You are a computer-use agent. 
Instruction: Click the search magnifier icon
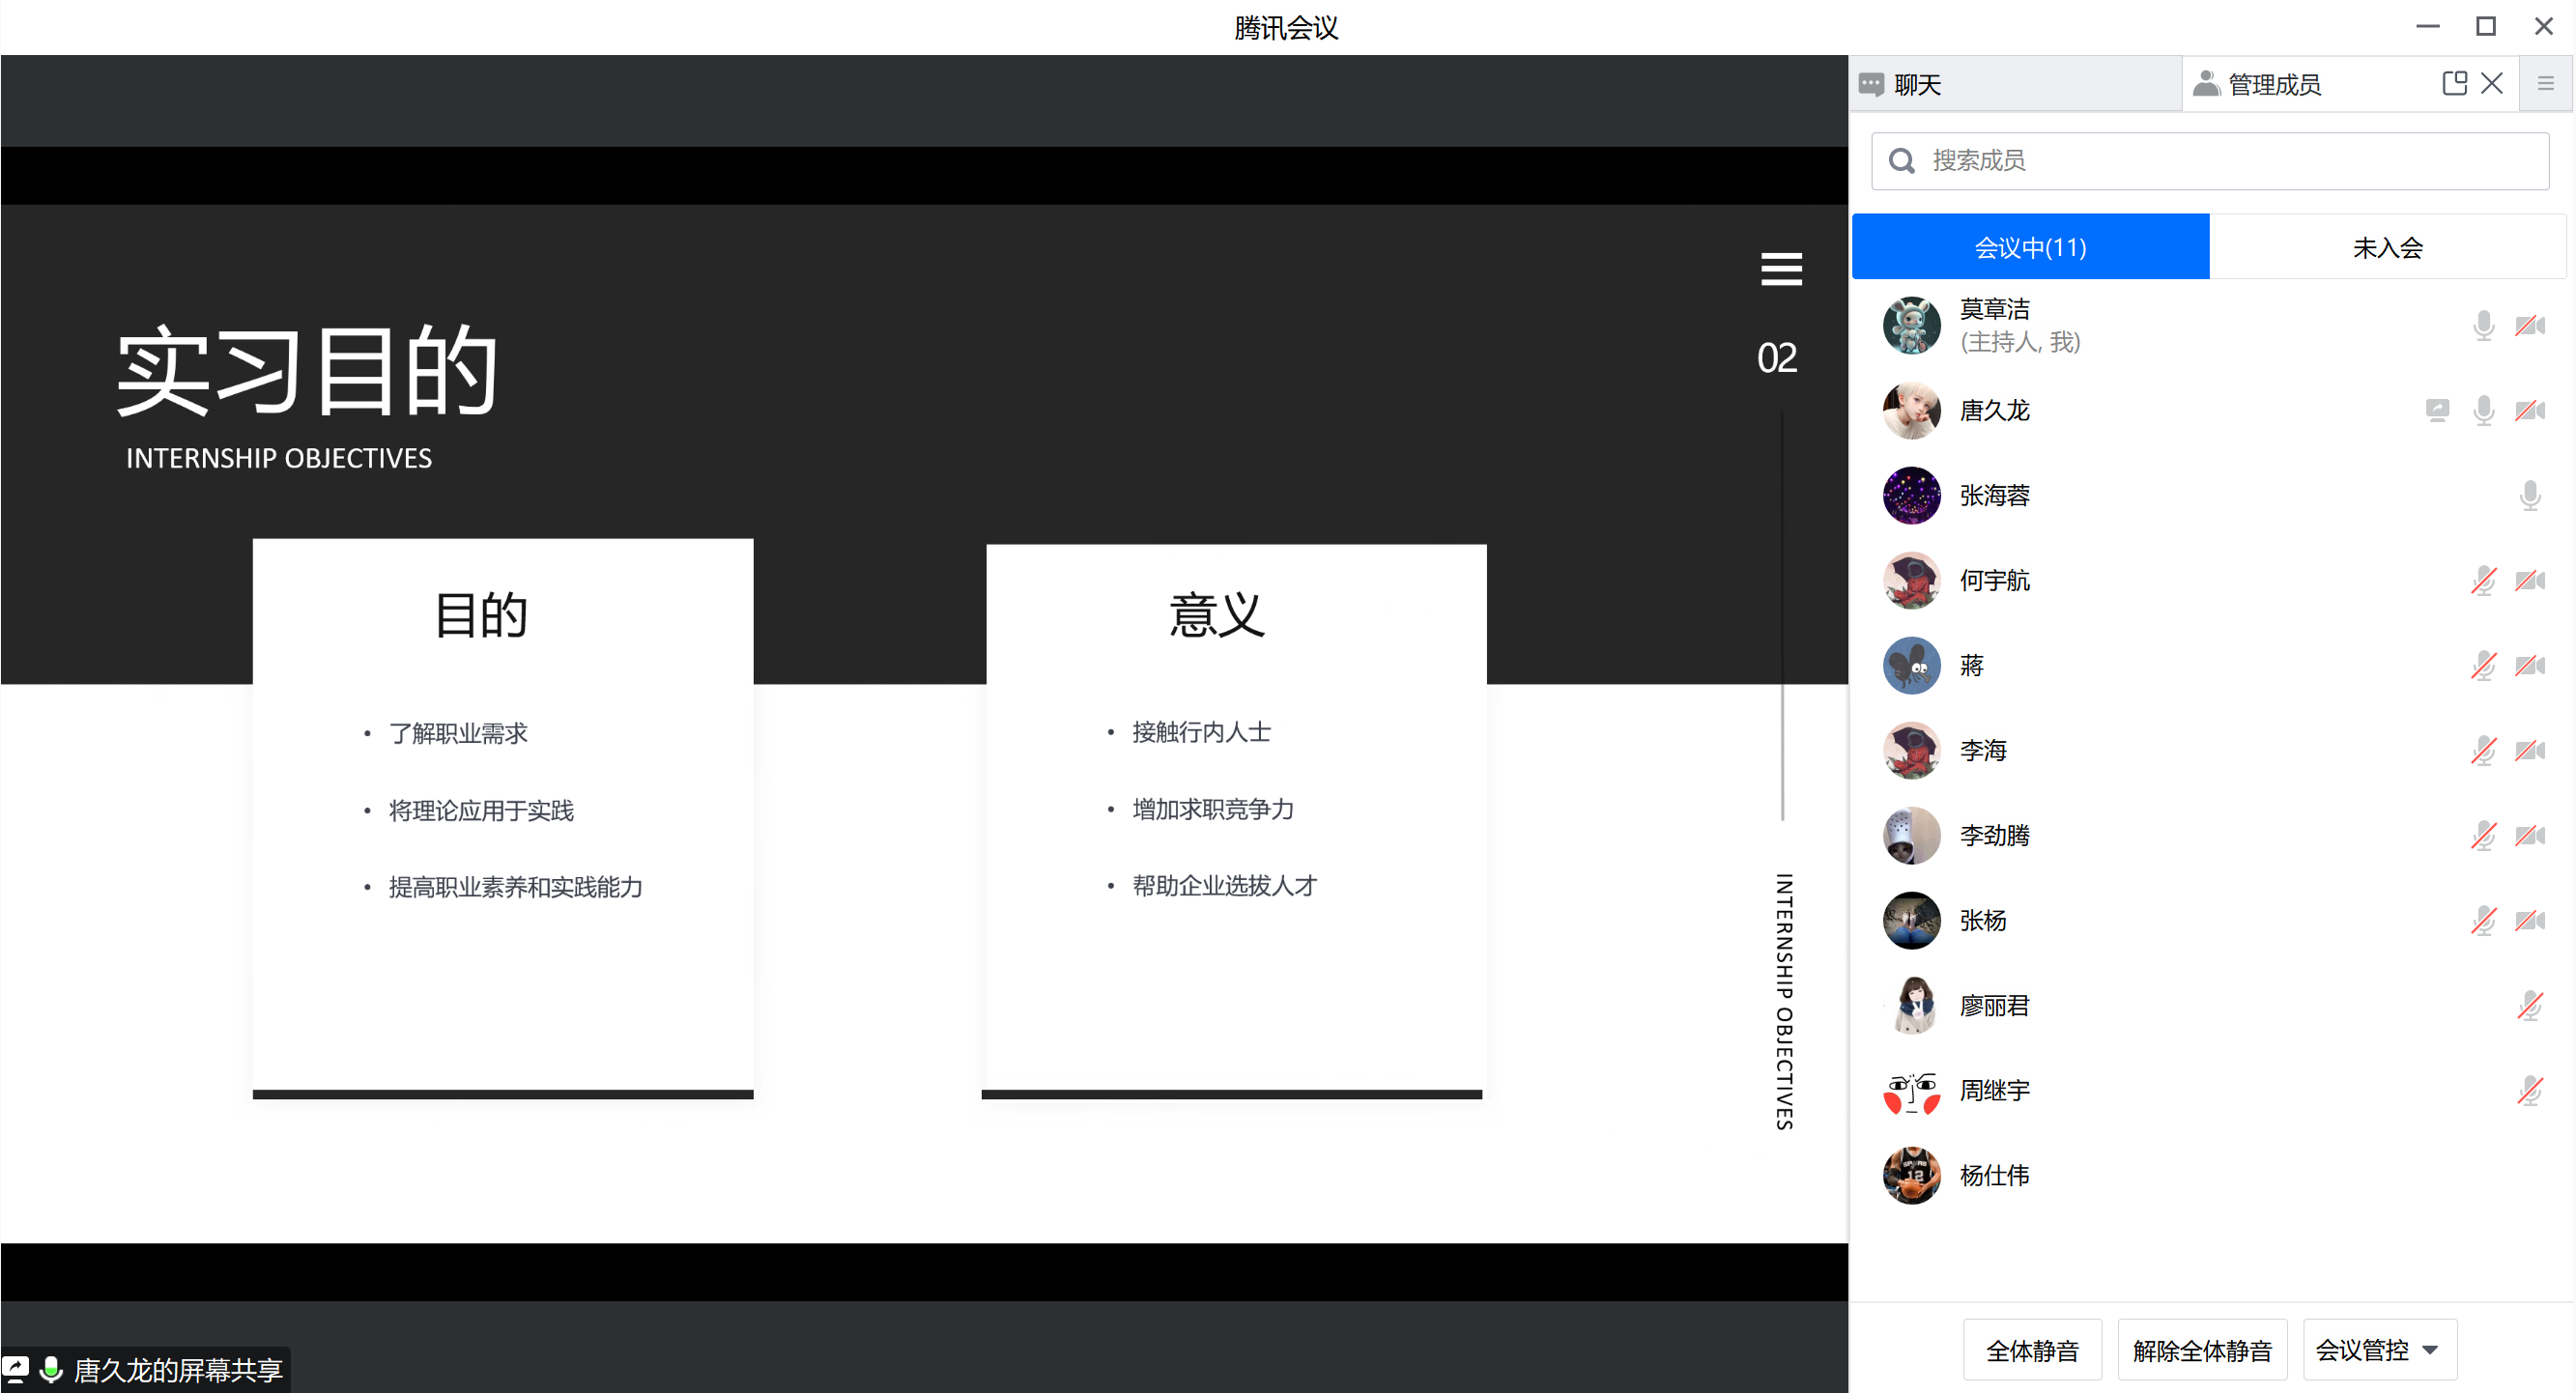(x=1902, y=161)
